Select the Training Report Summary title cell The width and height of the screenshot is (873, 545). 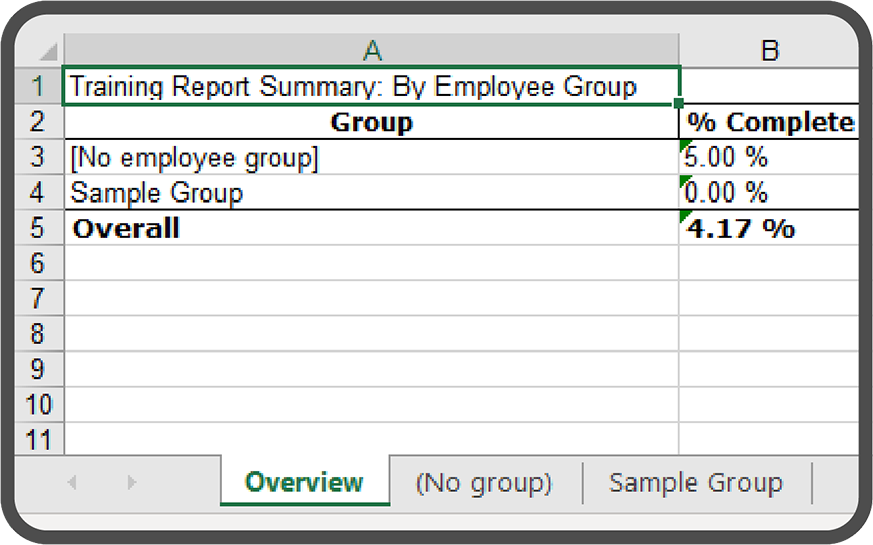372,86
